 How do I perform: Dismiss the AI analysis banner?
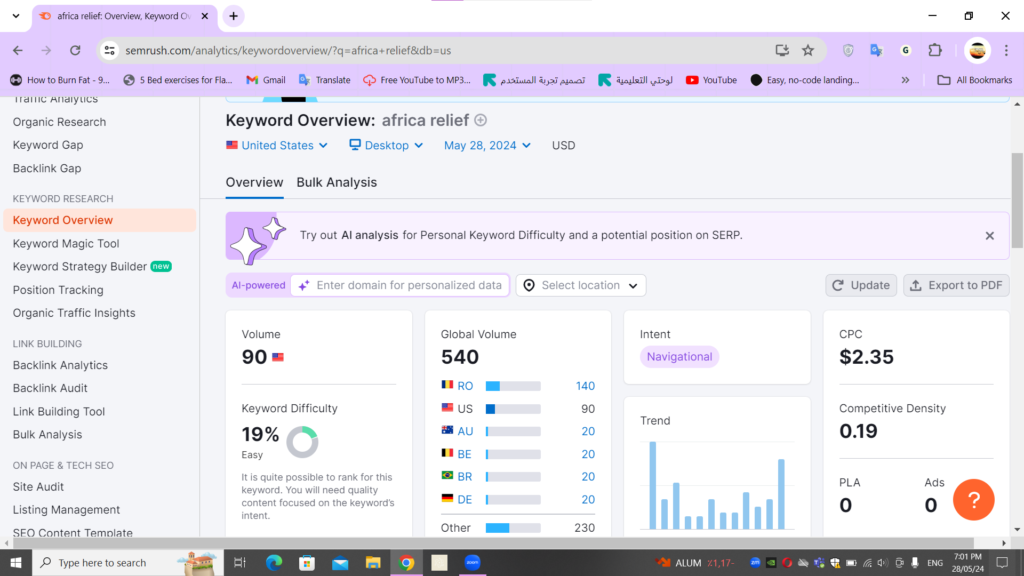tap(989, 235)
